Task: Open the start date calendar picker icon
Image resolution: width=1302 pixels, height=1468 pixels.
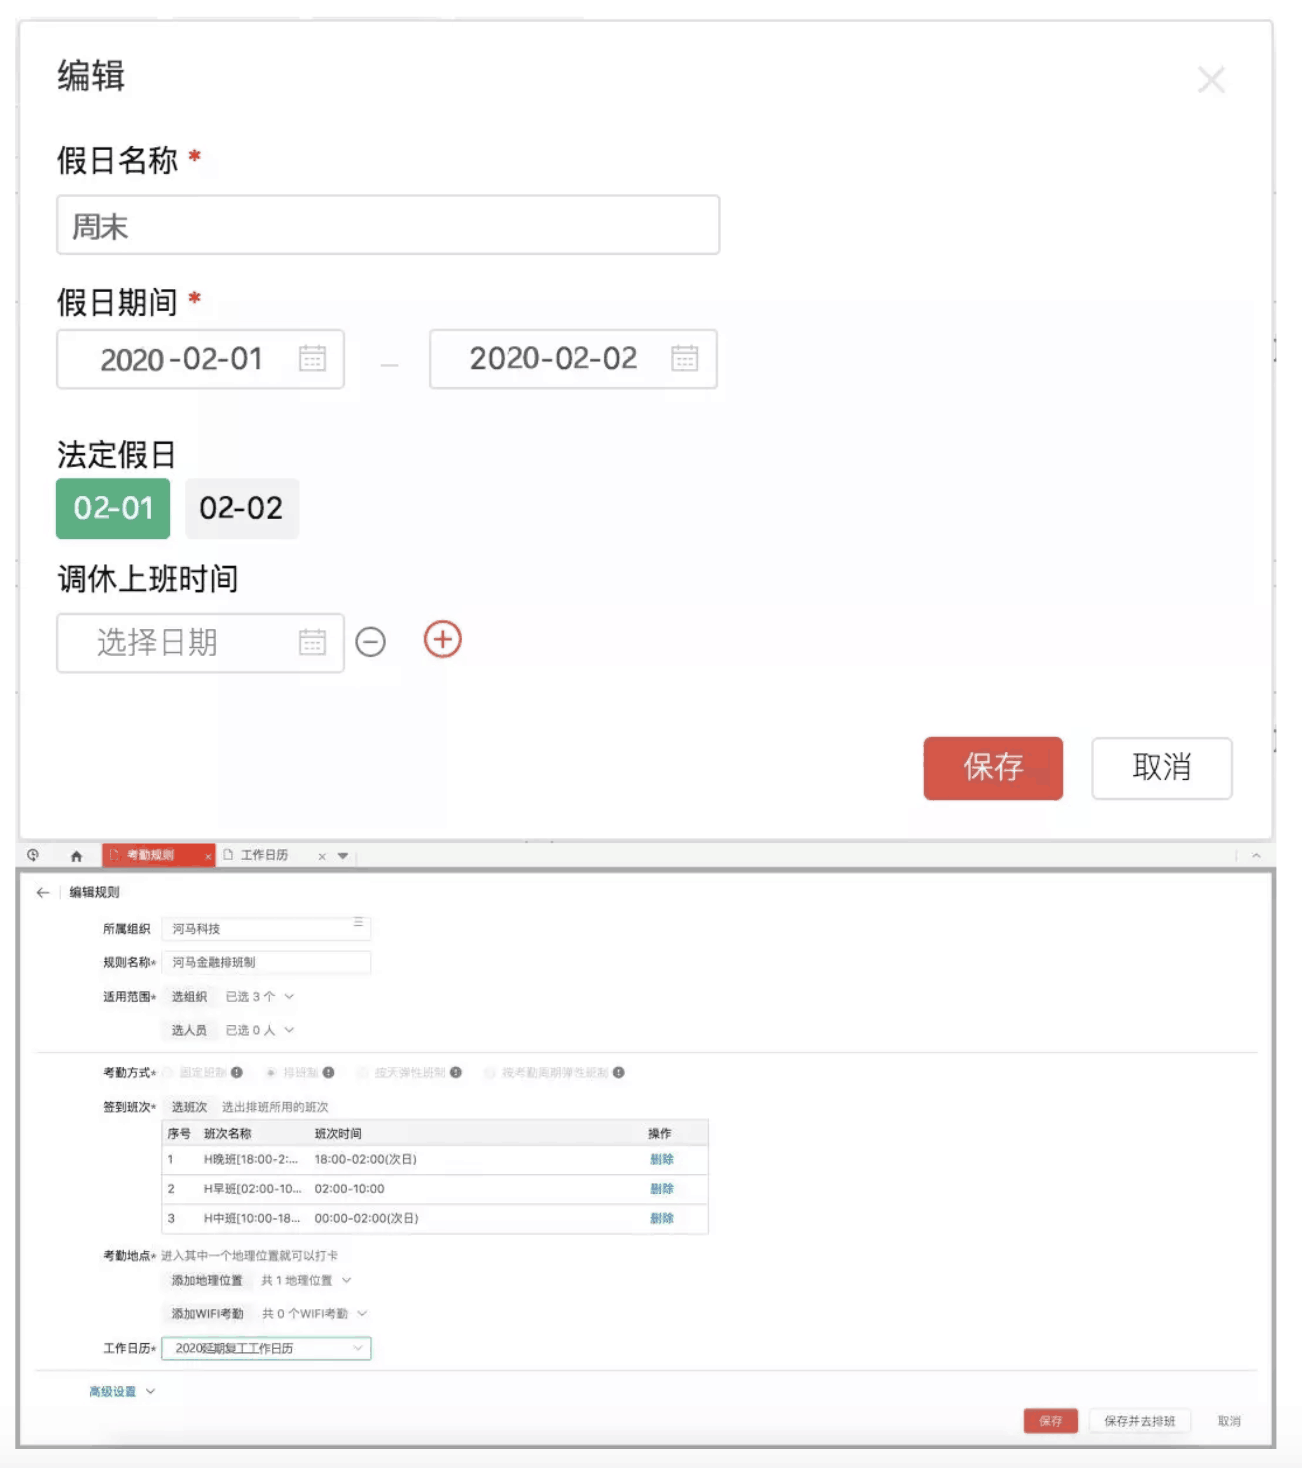Action: click(x=312, y=359)
